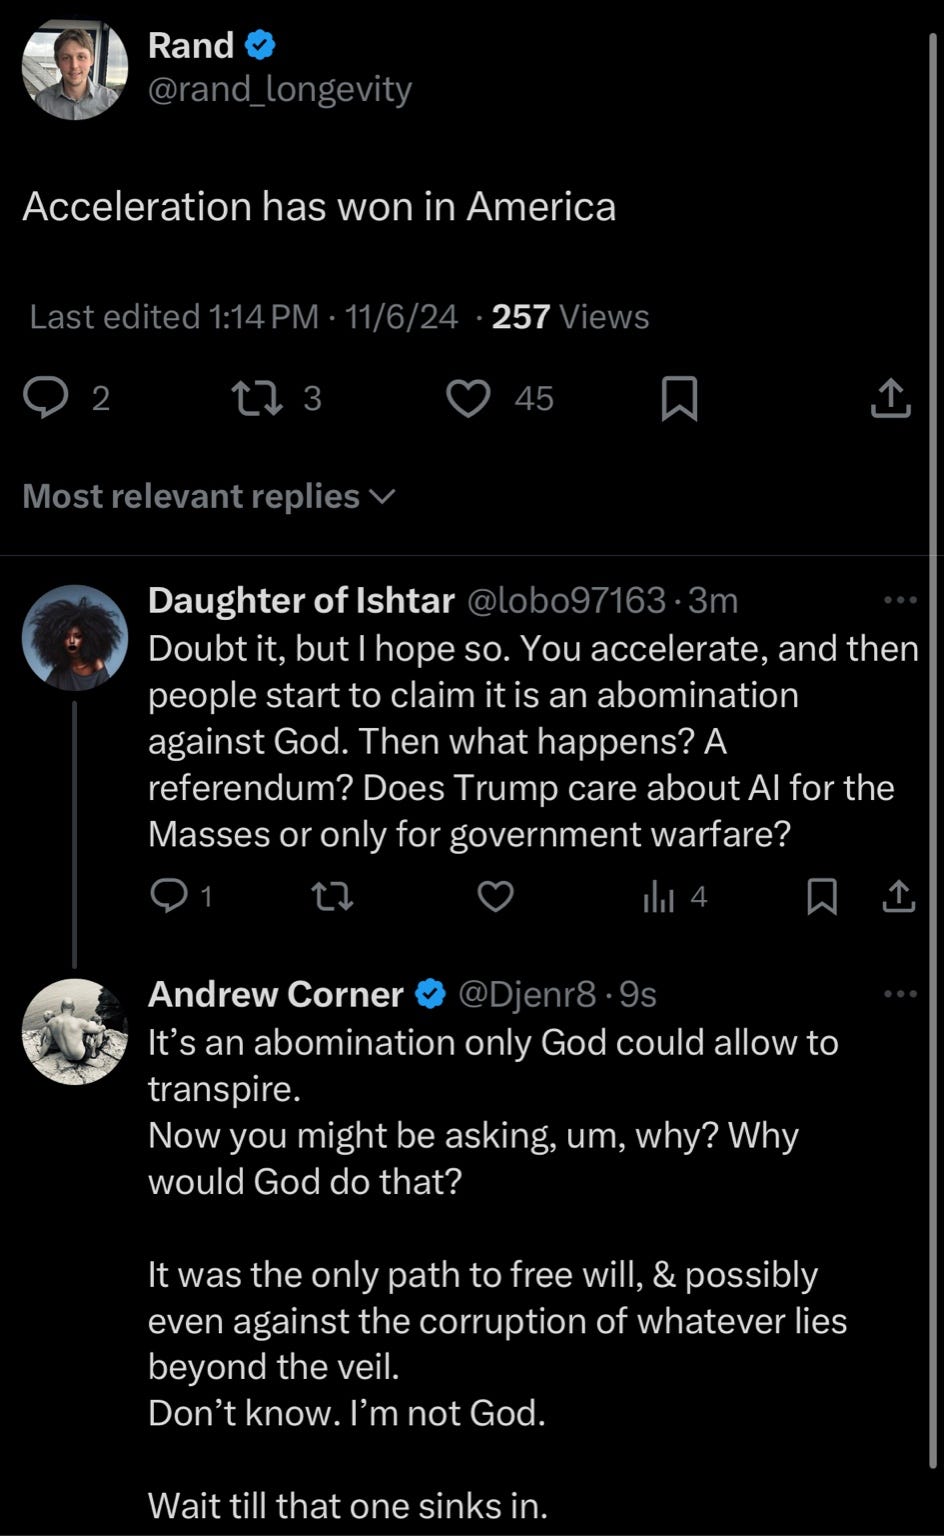The image size is (944, 1536).
Task: Share Daughter of Ishtar's reply
Action: (898, 897)
